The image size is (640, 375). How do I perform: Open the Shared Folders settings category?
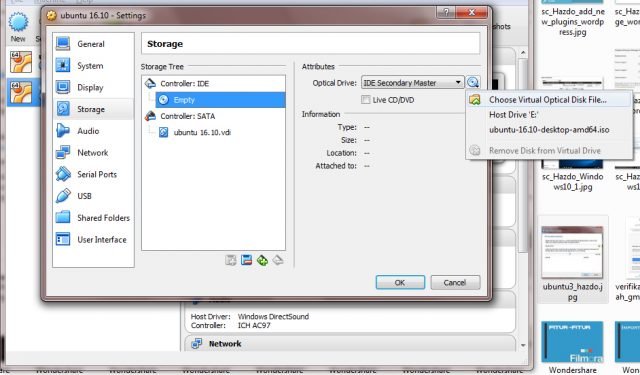(x=93, y=217)
